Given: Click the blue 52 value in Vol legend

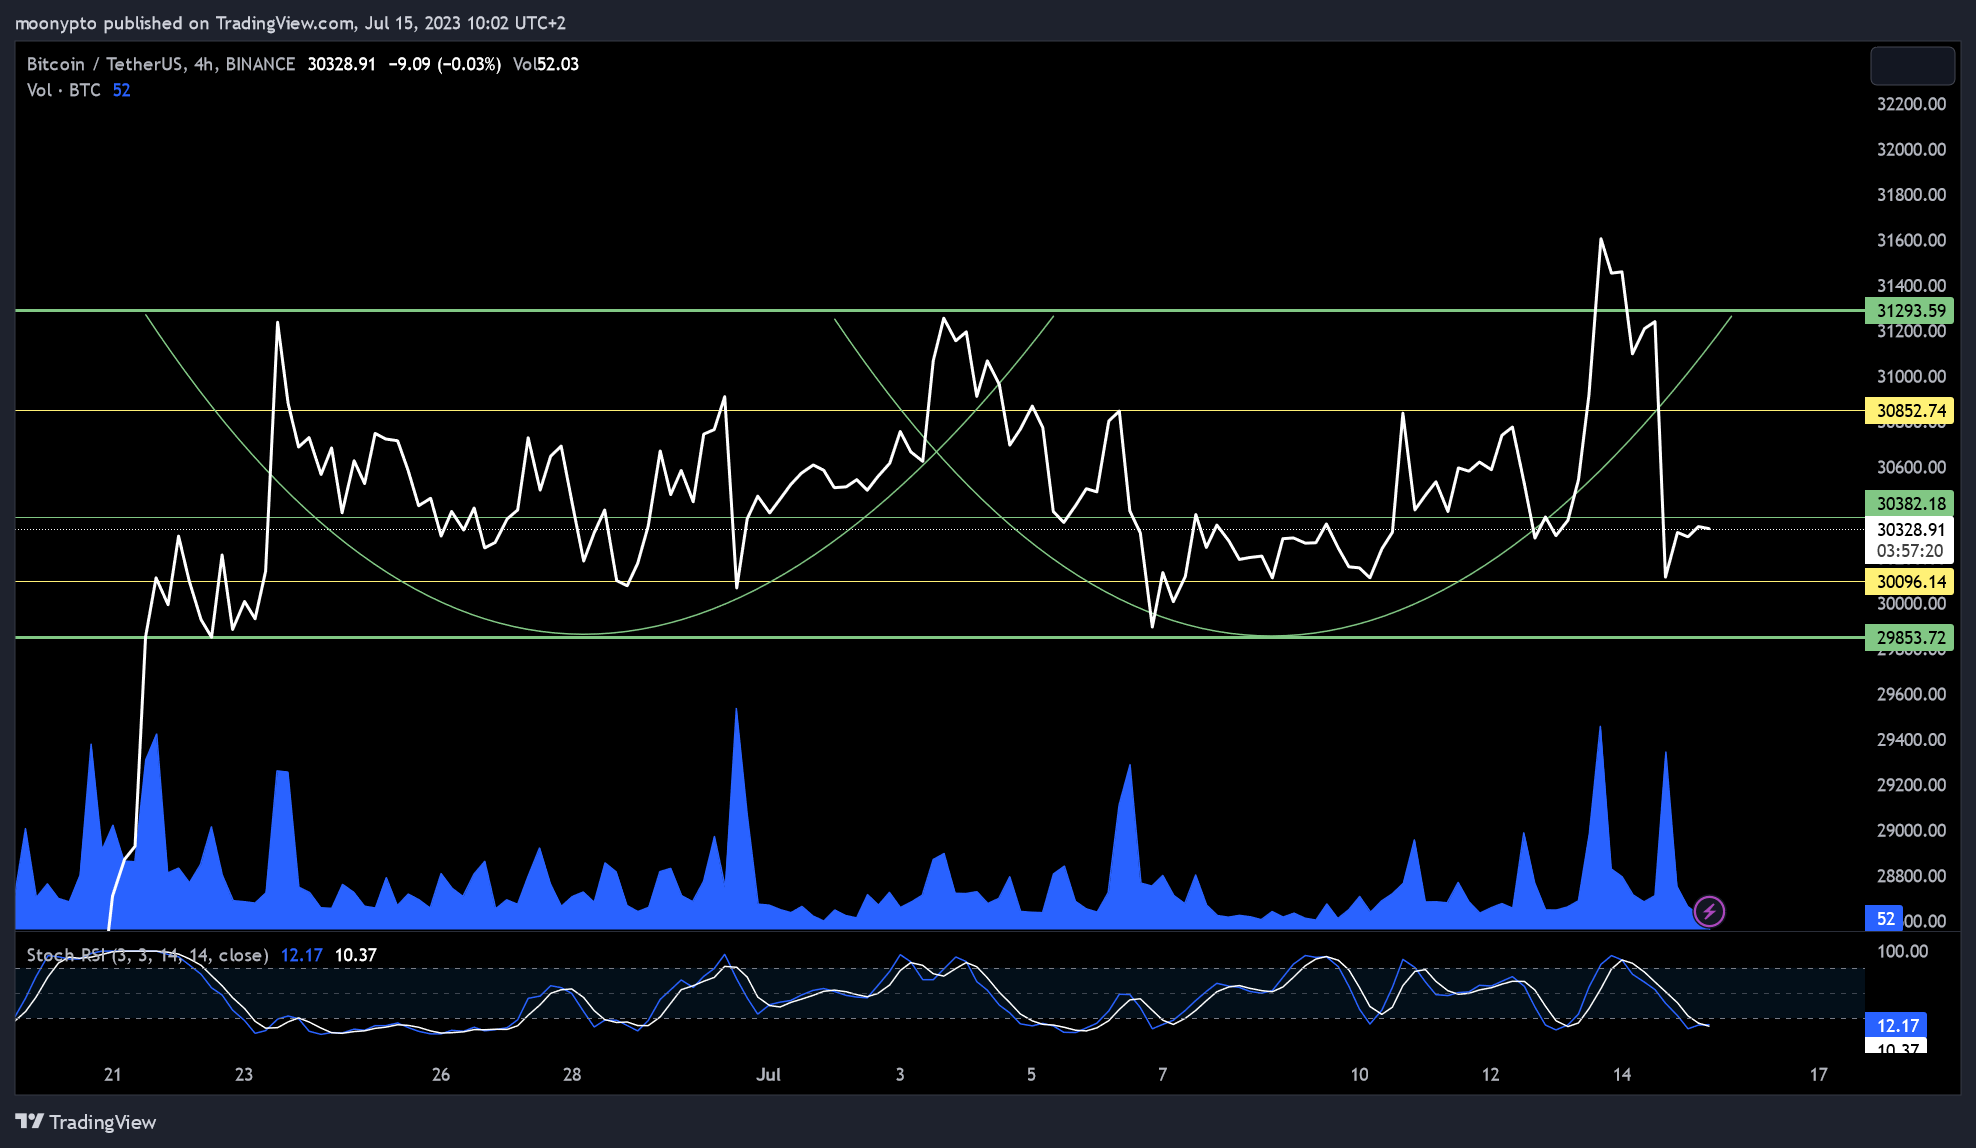Looking at the screenshot, I should coord(121,90).
